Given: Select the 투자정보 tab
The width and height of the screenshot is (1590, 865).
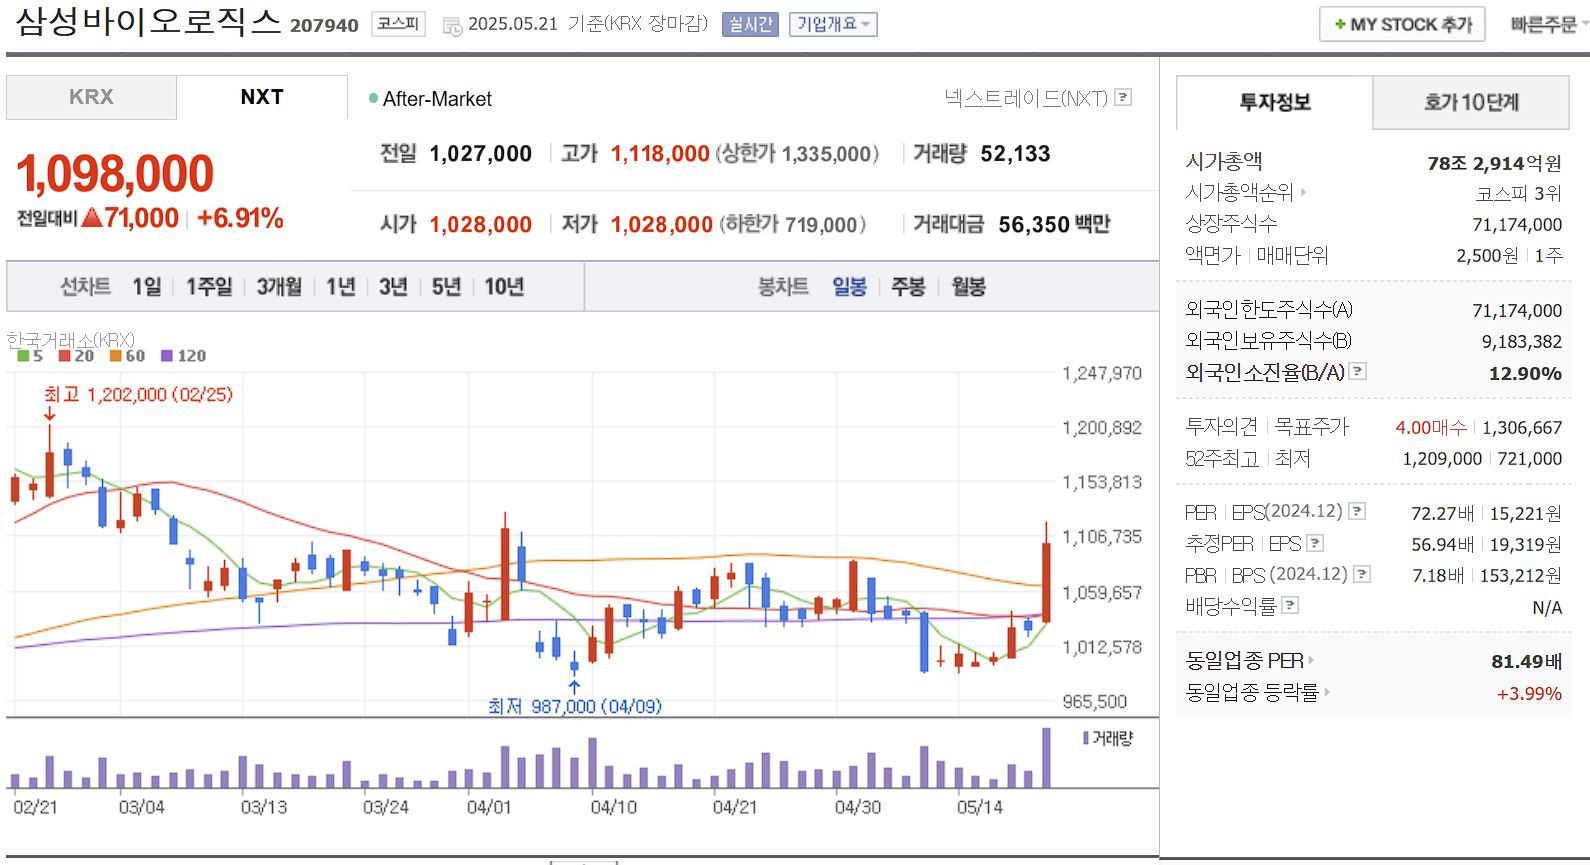Looking at the screenshot, I should (1275, 102).
